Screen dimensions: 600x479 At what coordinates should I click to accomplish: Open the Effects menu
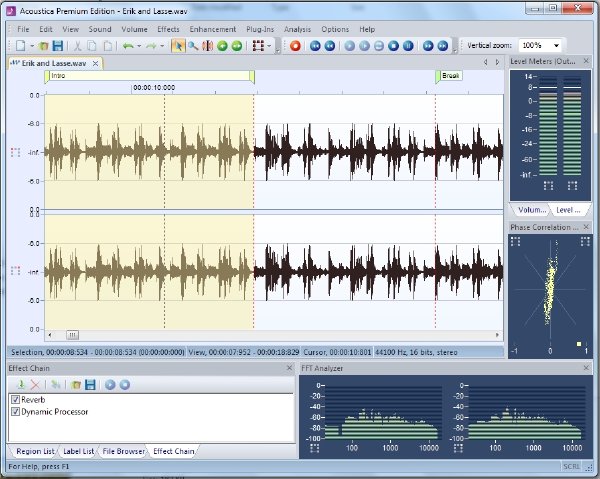point(168,29)
